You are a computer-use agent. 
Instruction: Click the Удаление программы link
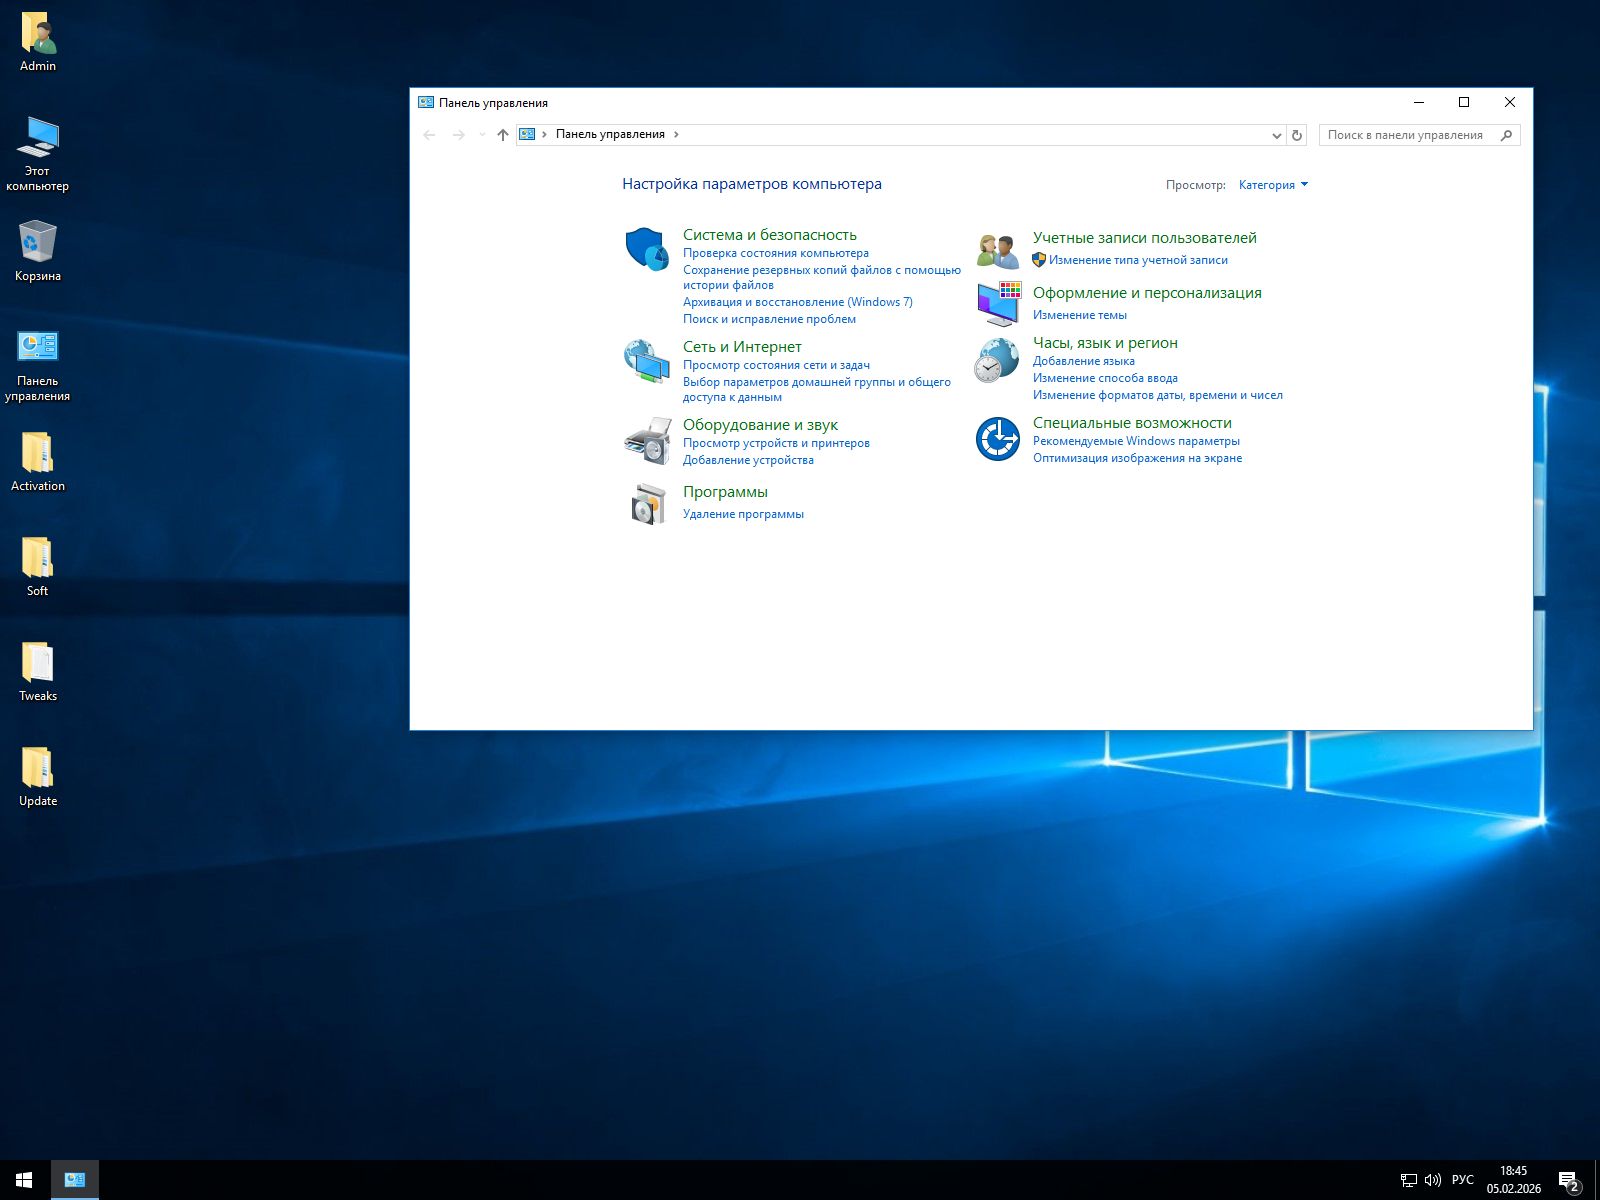pyautogui.click(x=742, y=514)
